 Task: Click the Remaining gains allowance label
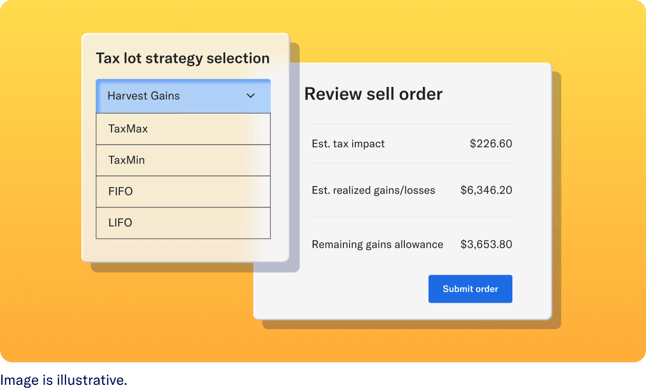pyautogui.click(x=377, y=244)
